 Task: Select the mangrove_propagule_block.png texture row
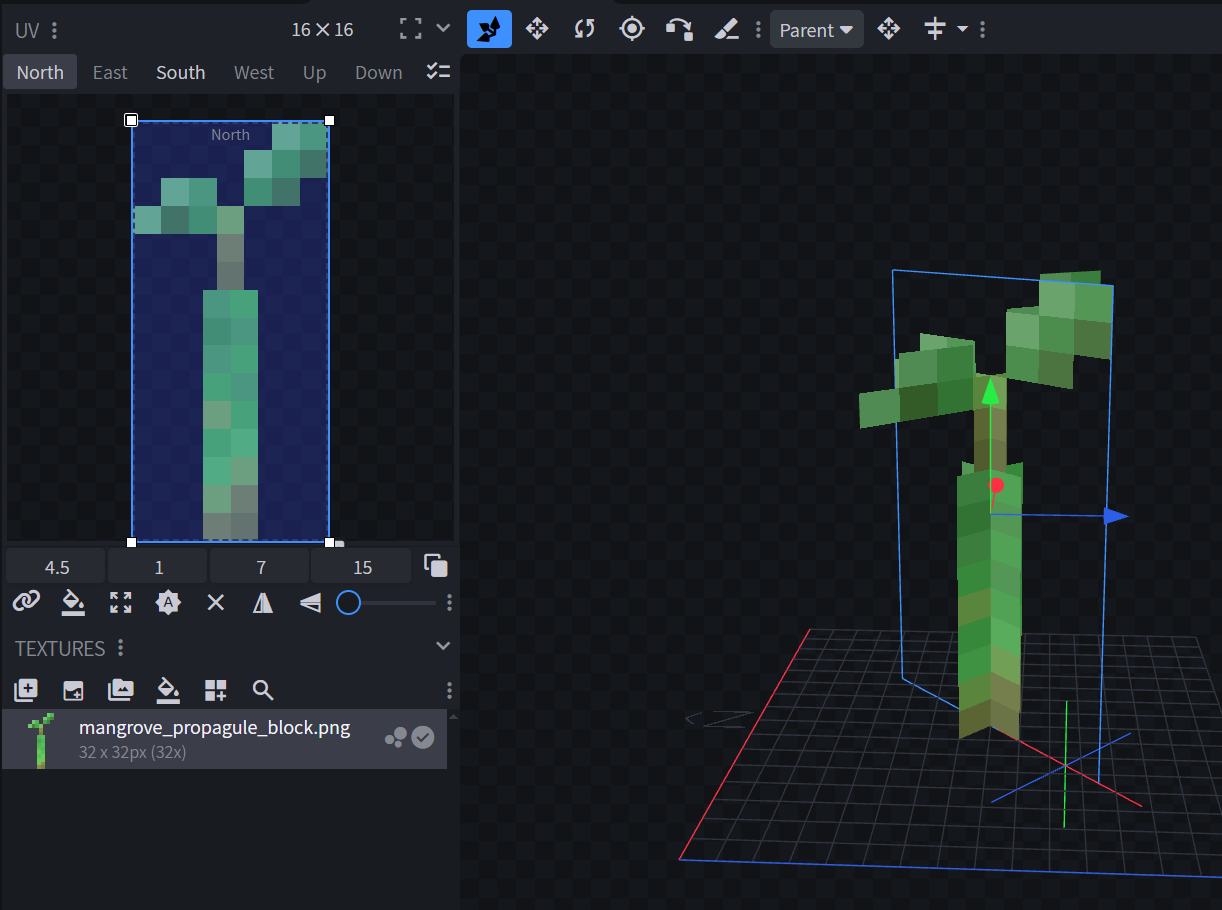click(224, 739)
